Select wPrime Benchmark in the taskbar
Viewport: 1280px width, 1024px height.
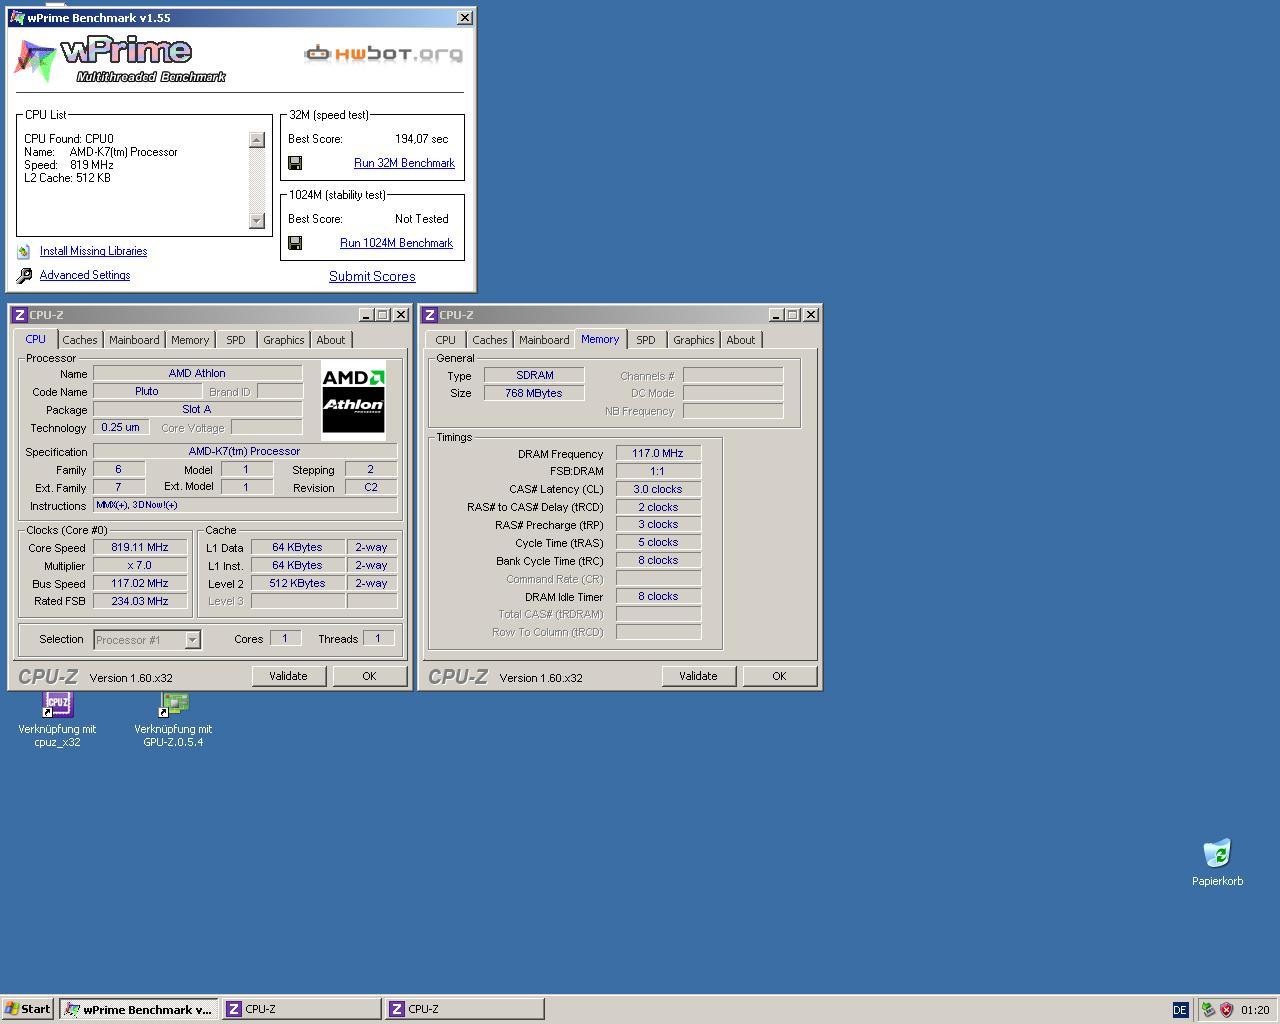[138, 1009]
